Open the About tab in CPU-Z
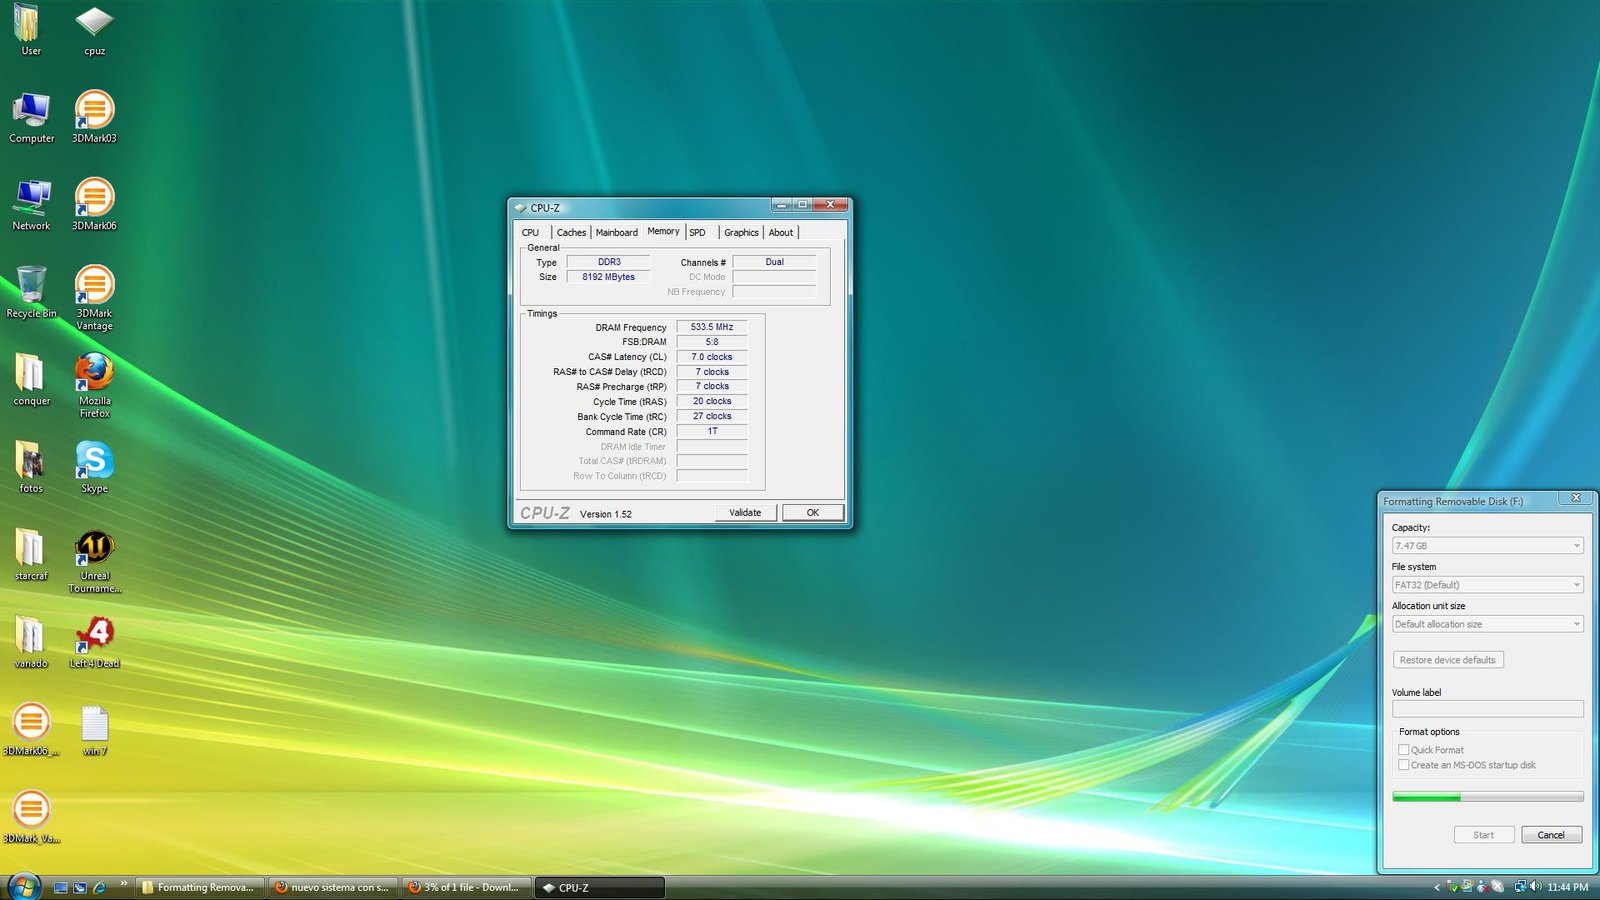Screen dimensions: 1600x900 [780, 233]
